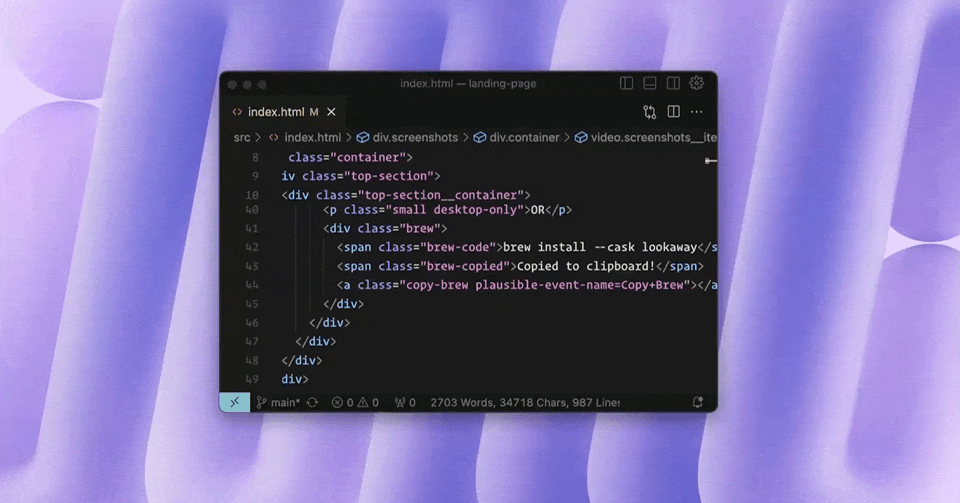
Task: Expand the div.container breadcrumb
Action: pyautogui.click(x=516, y=137)
